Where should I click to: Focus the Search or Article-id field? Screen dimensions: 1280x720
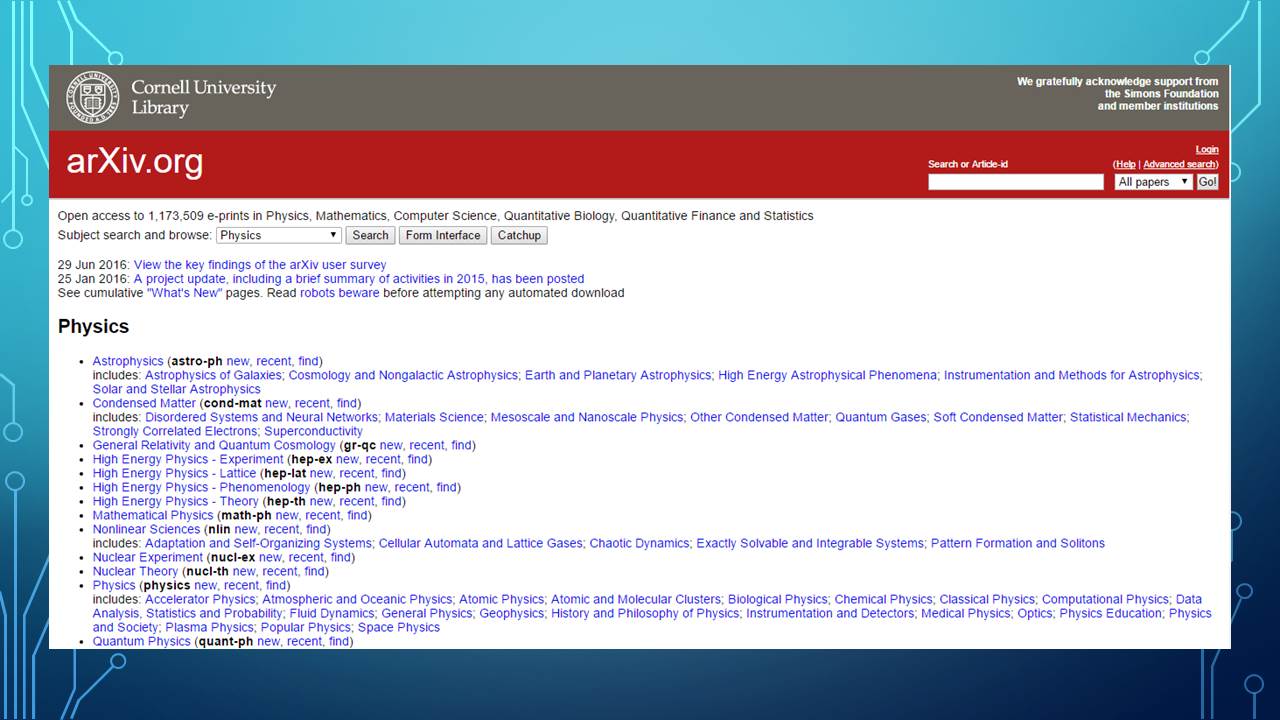1016,182
